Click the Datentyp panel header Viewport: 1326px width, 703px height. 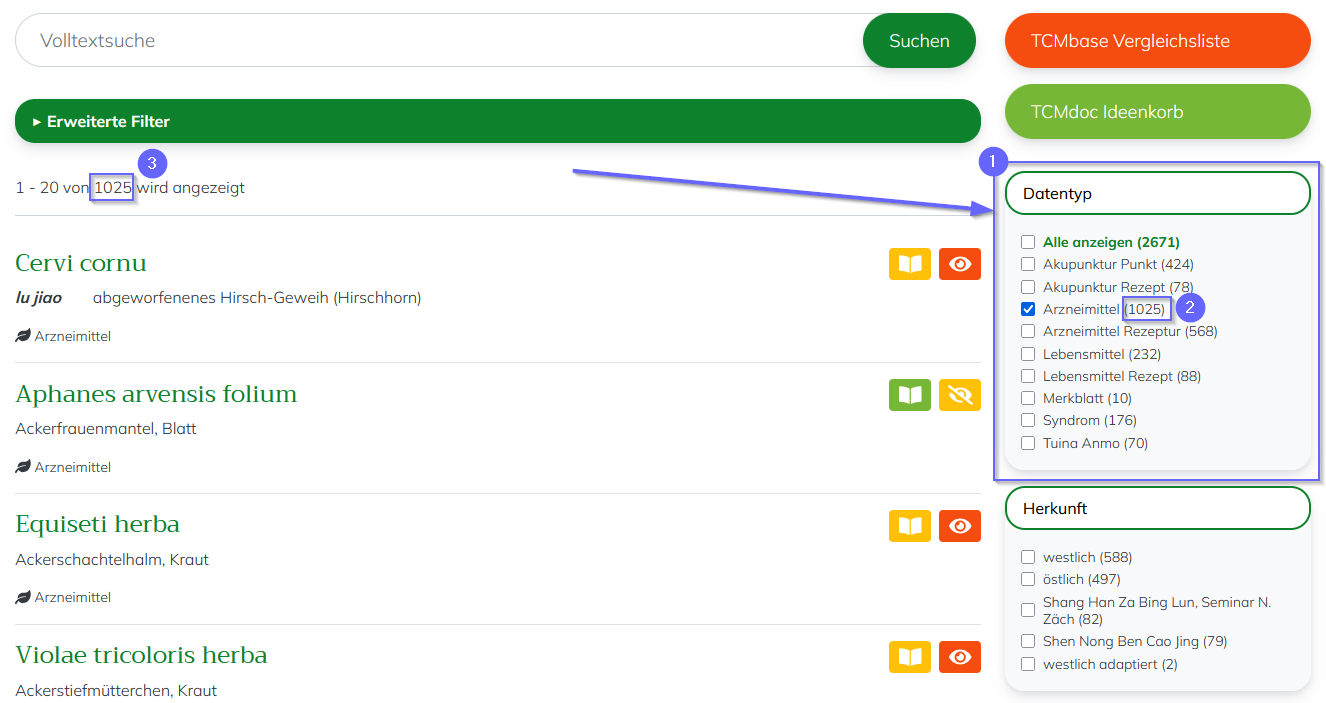click(x=1157, y=193)
